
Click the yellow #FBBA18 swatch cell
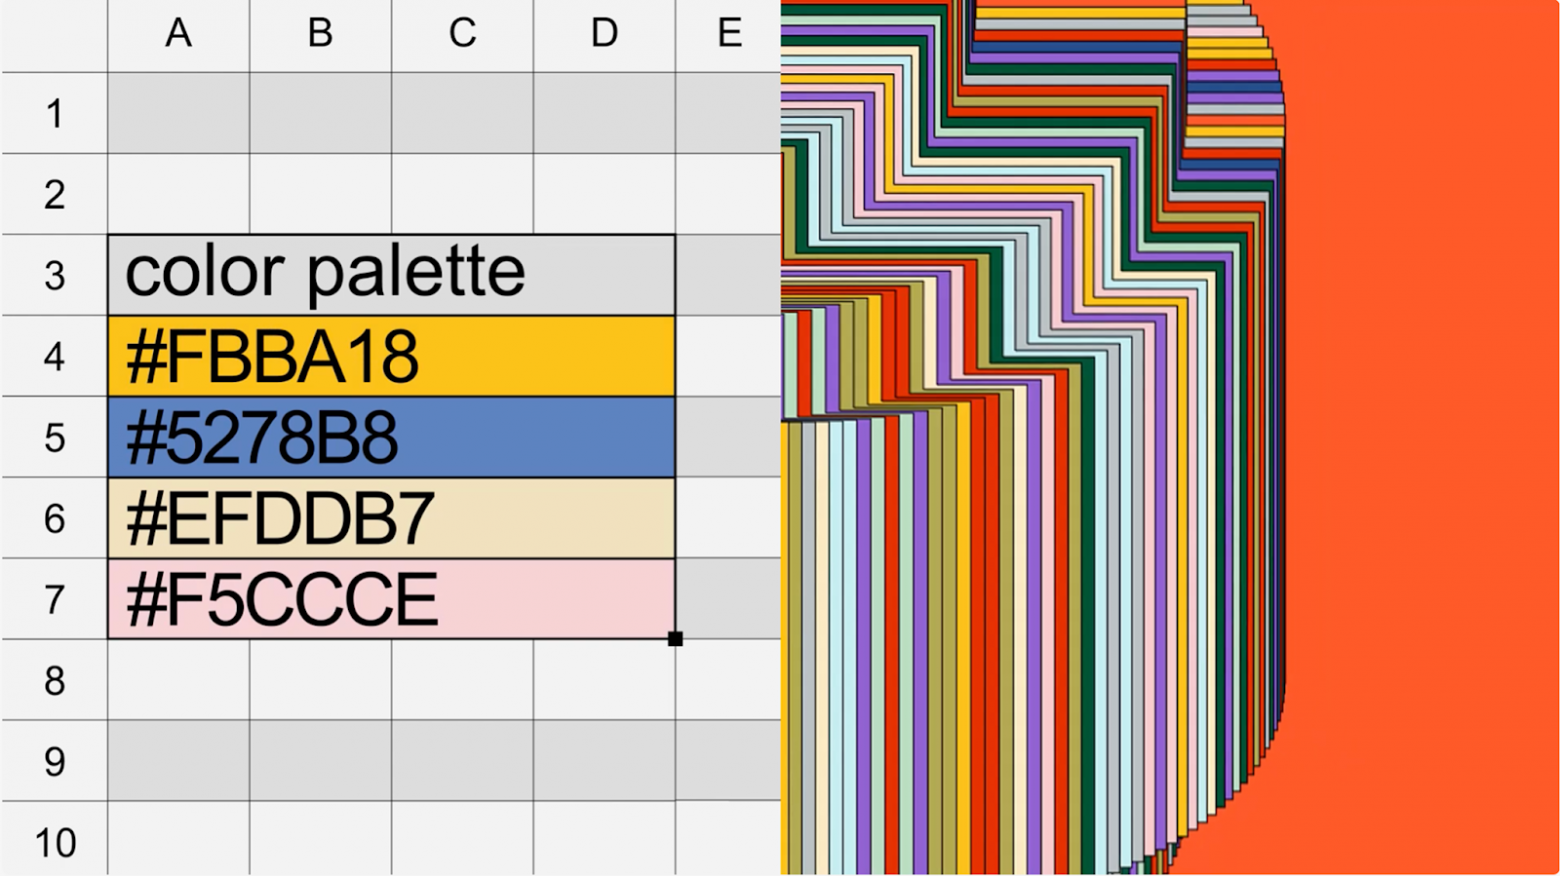(x=391, y=356)
